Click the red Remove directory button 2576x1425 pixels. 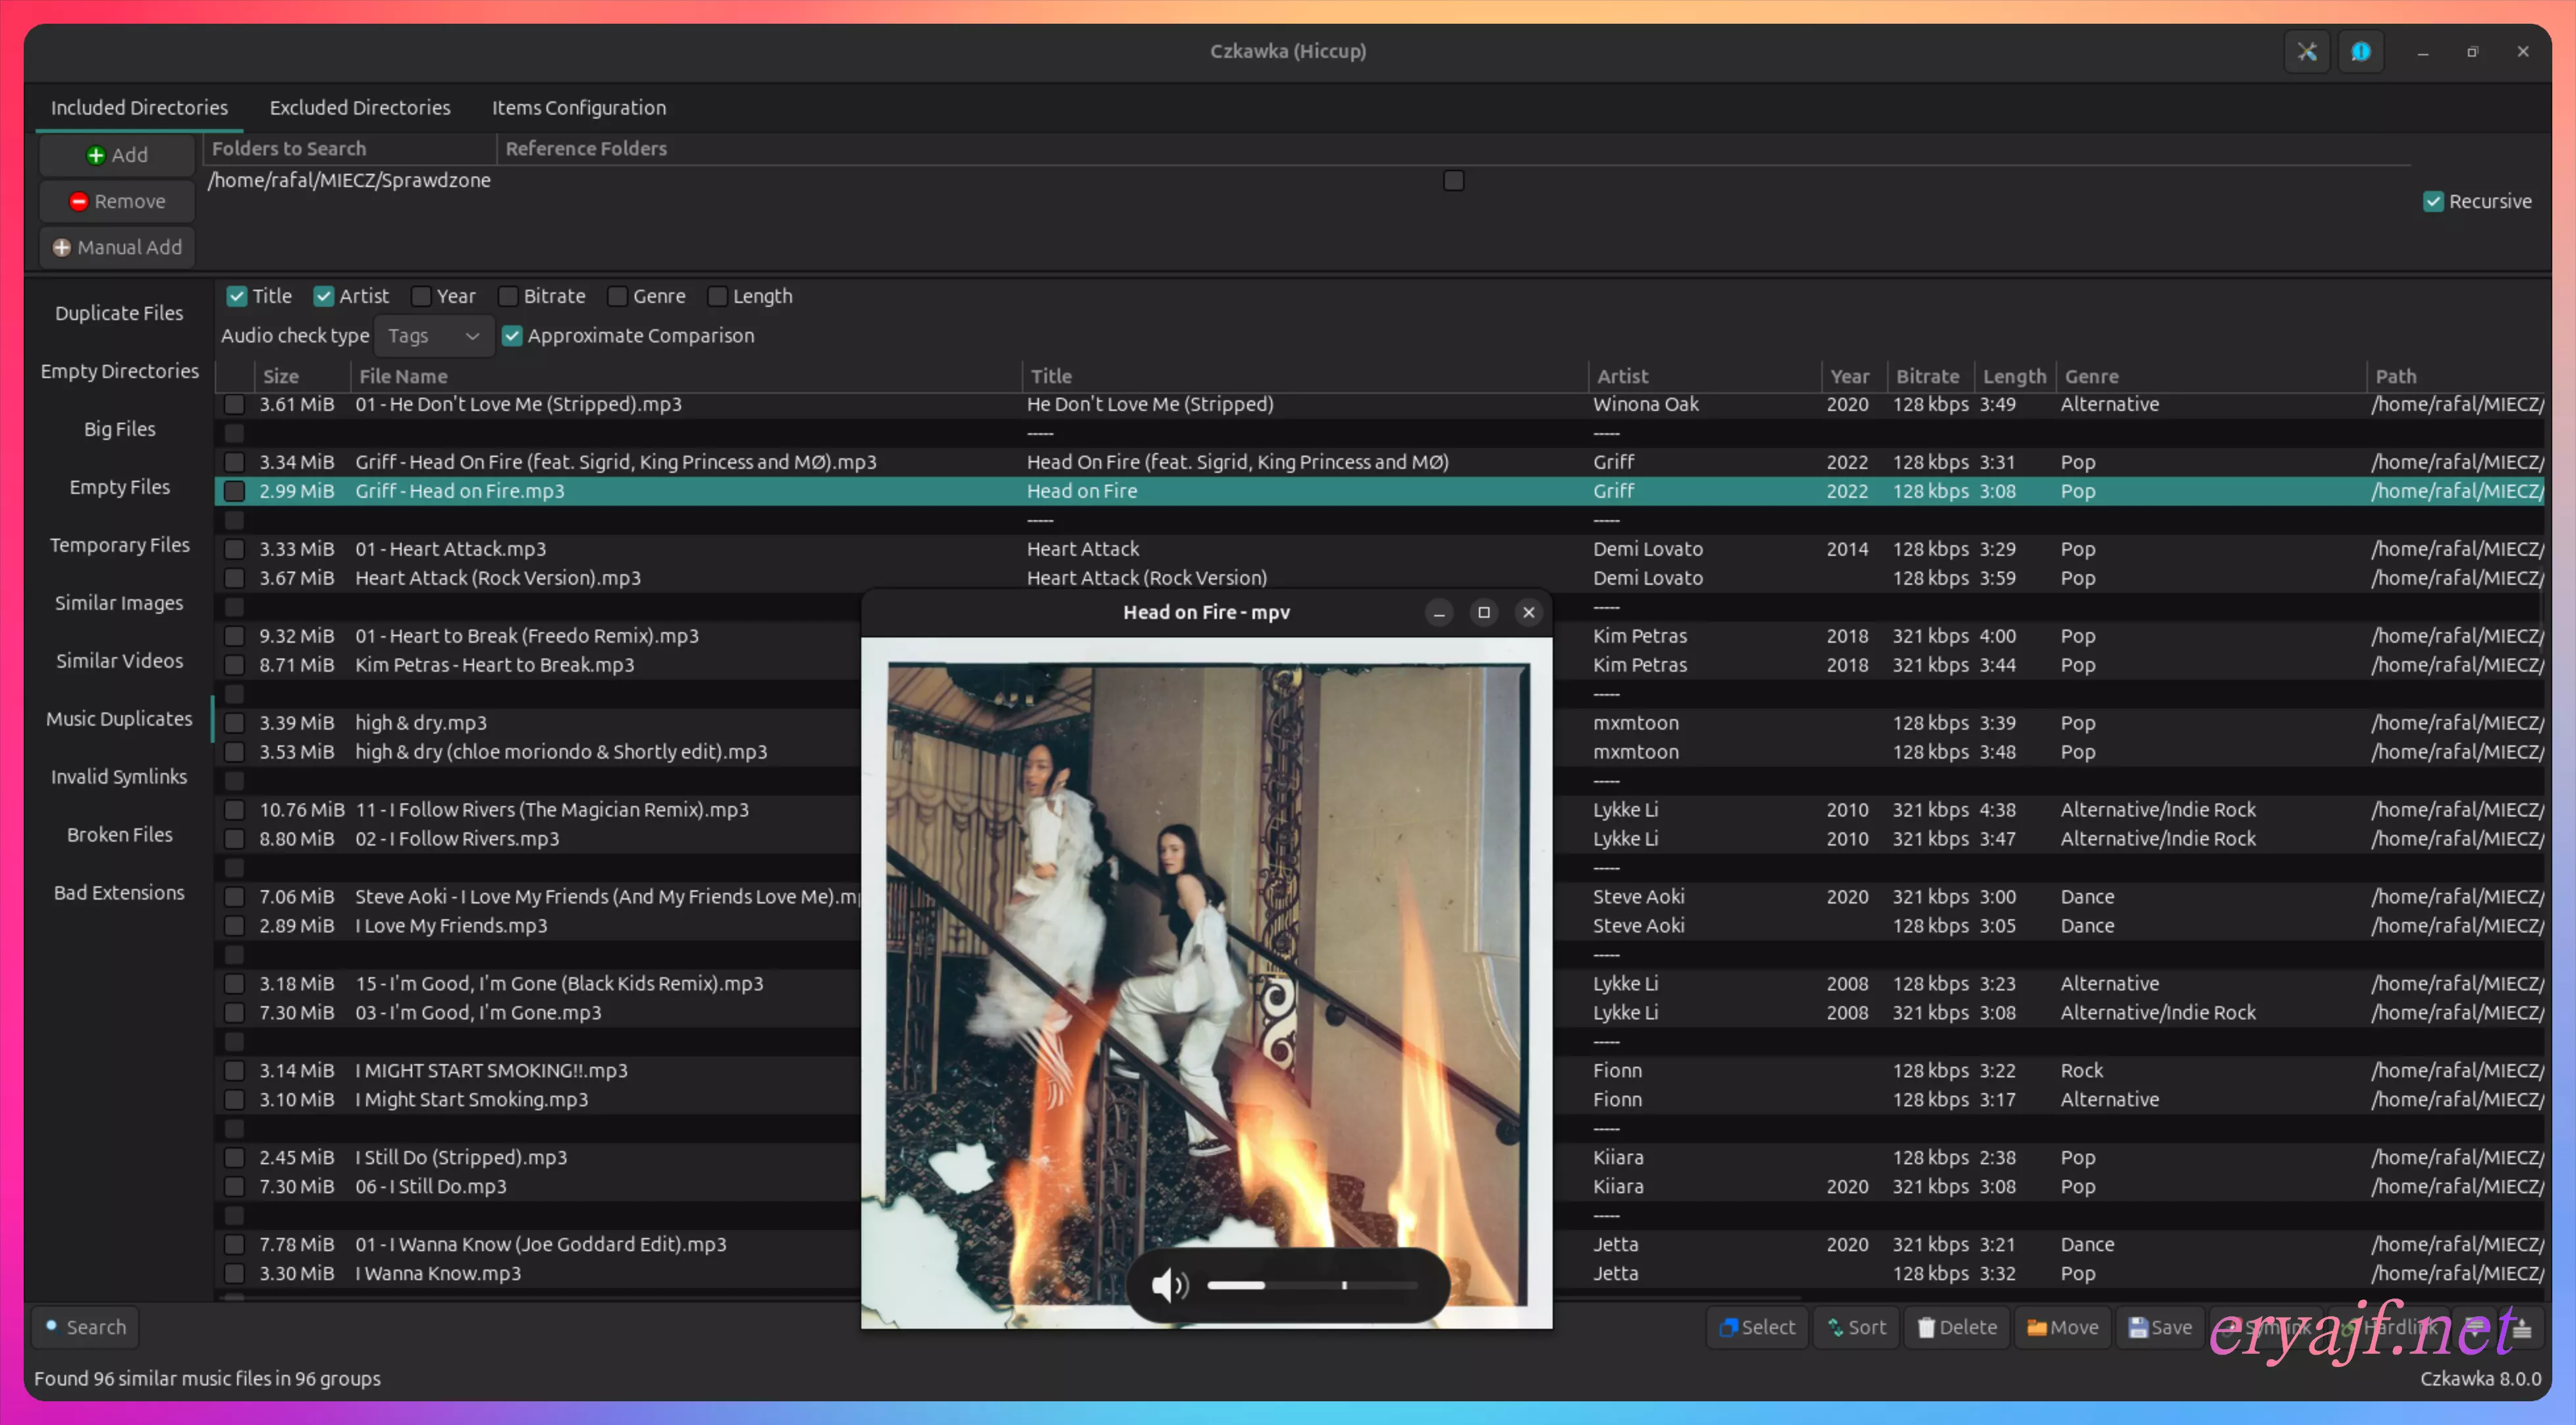coord(117,201)
